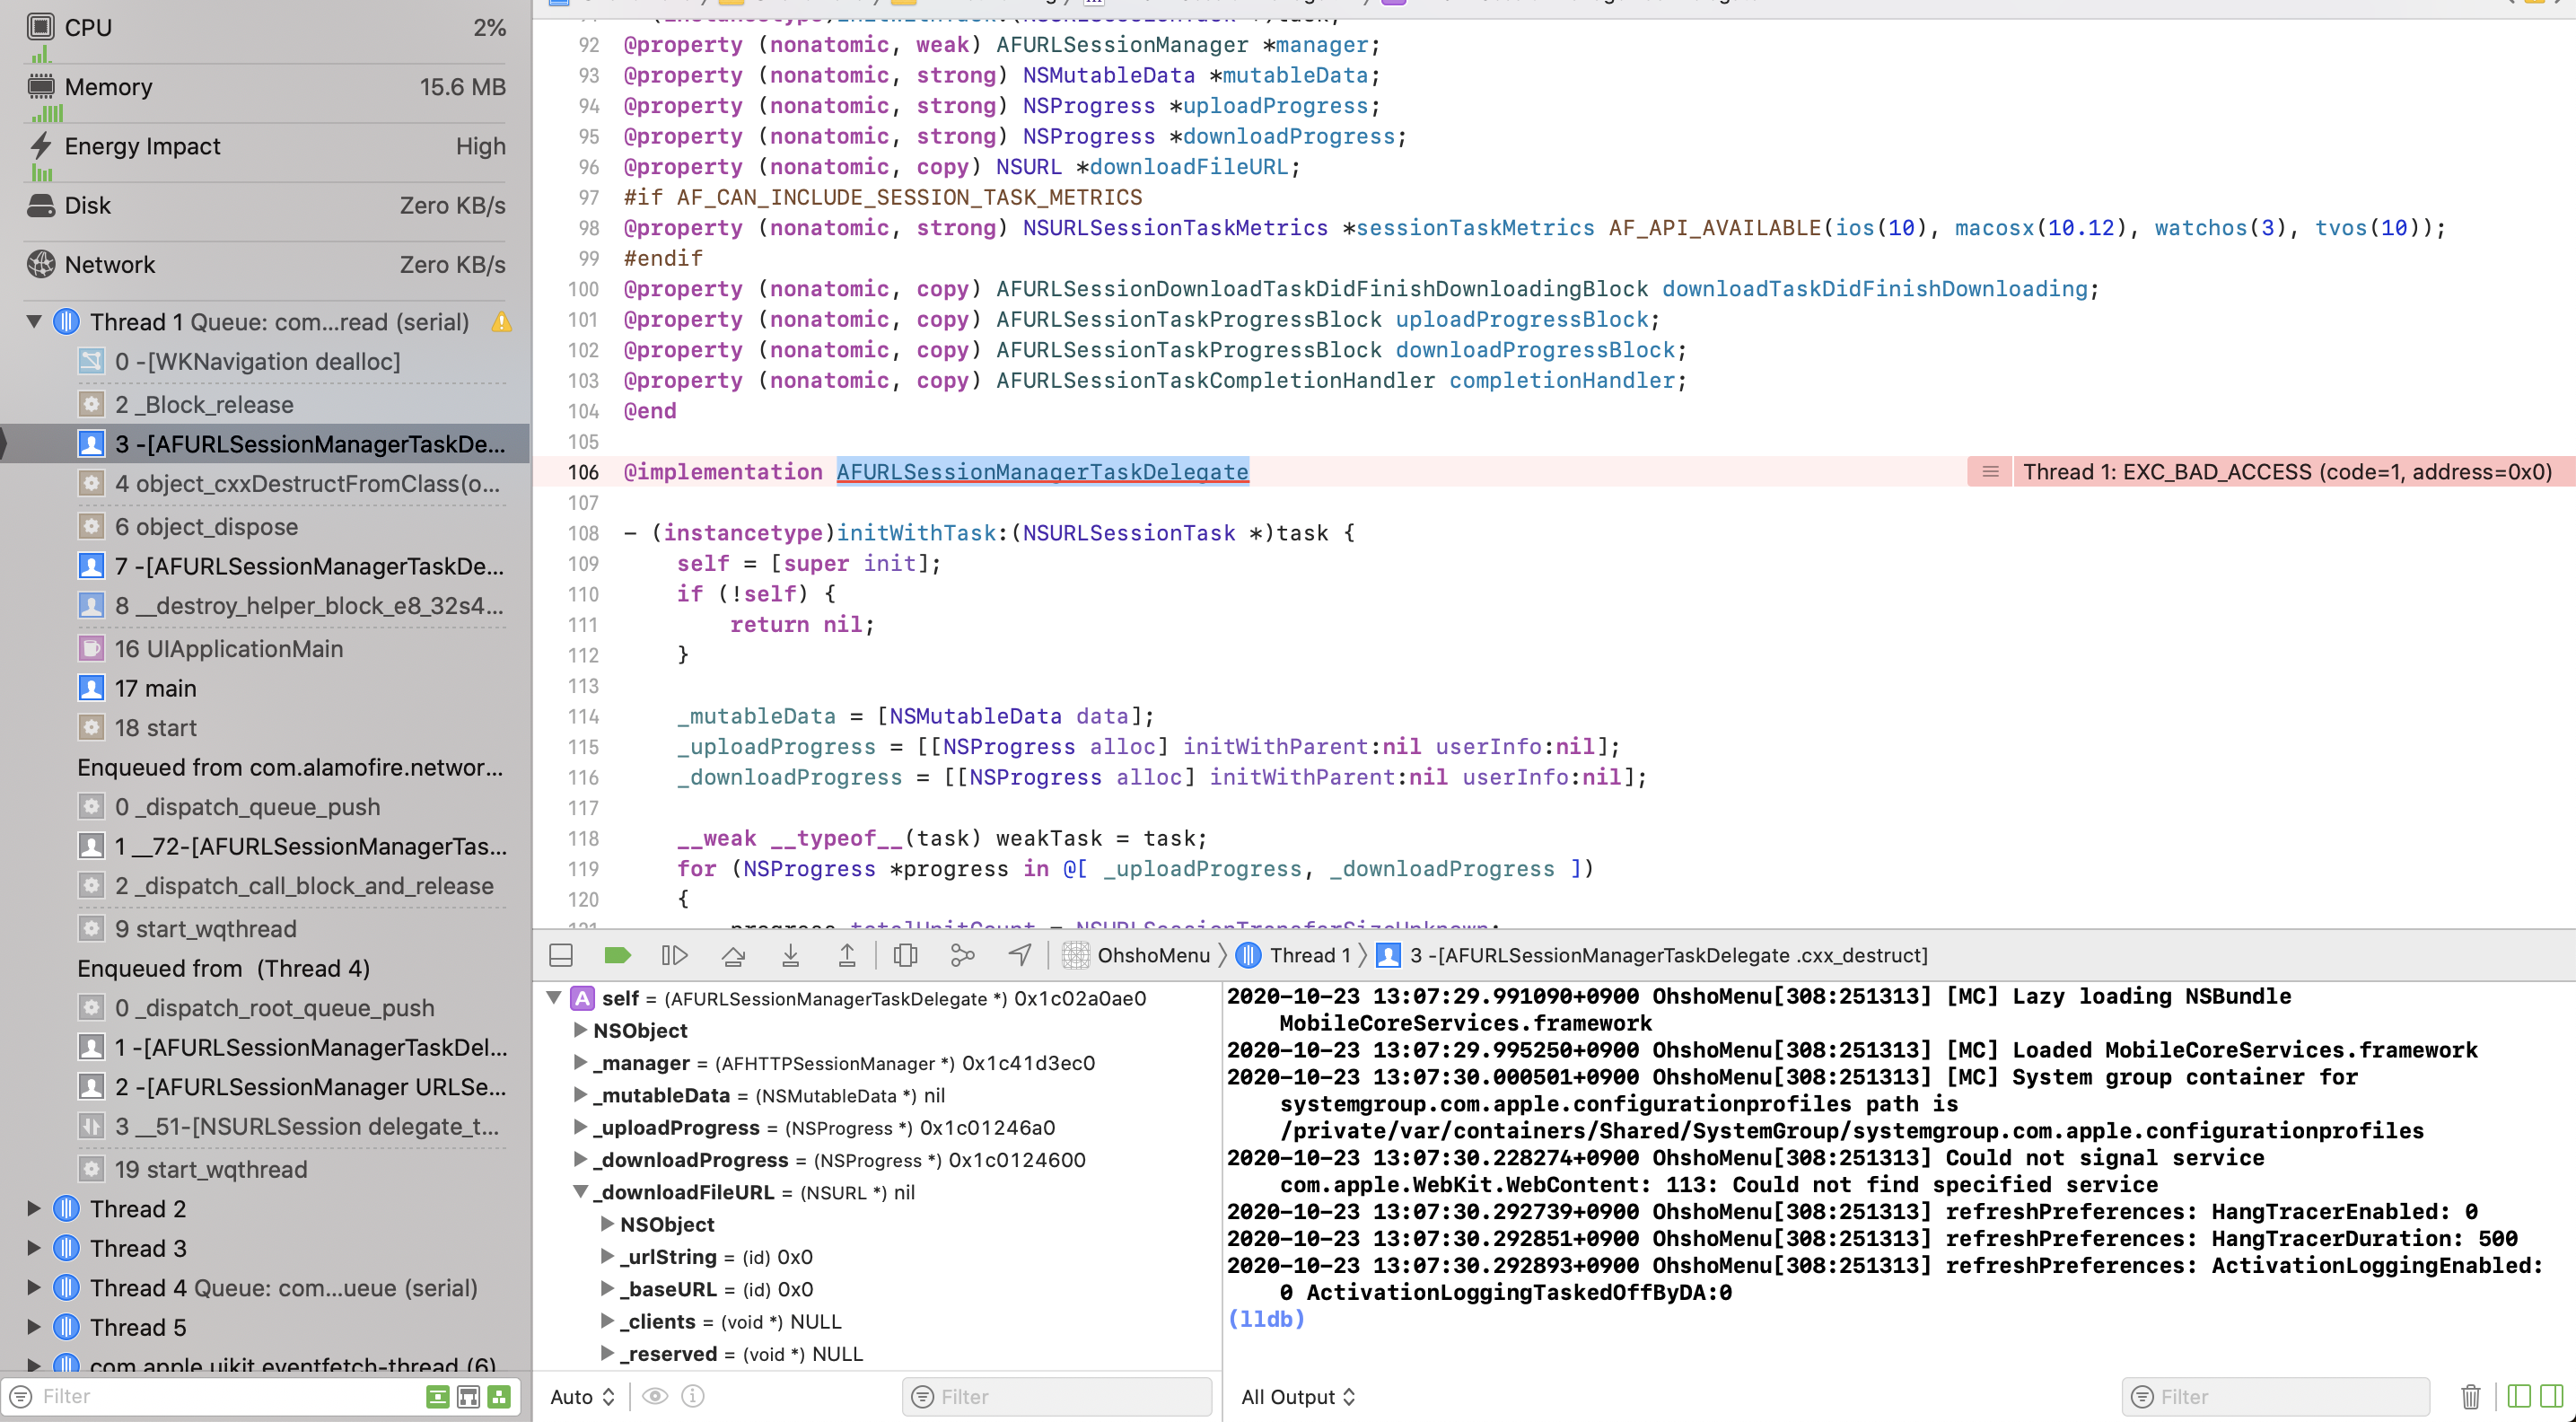
Task: Select frame 8 __destroy_helper_block
Action: click(x=290, y=605)
